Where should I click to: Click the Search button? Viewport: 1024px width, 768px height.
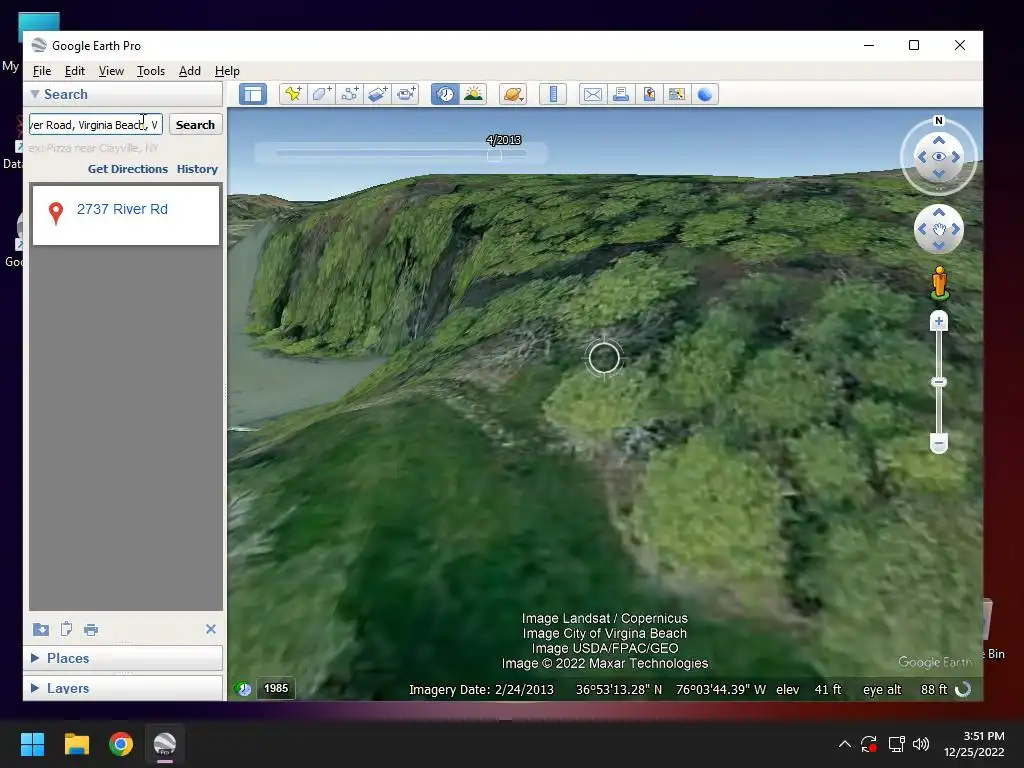pos(195,125)
